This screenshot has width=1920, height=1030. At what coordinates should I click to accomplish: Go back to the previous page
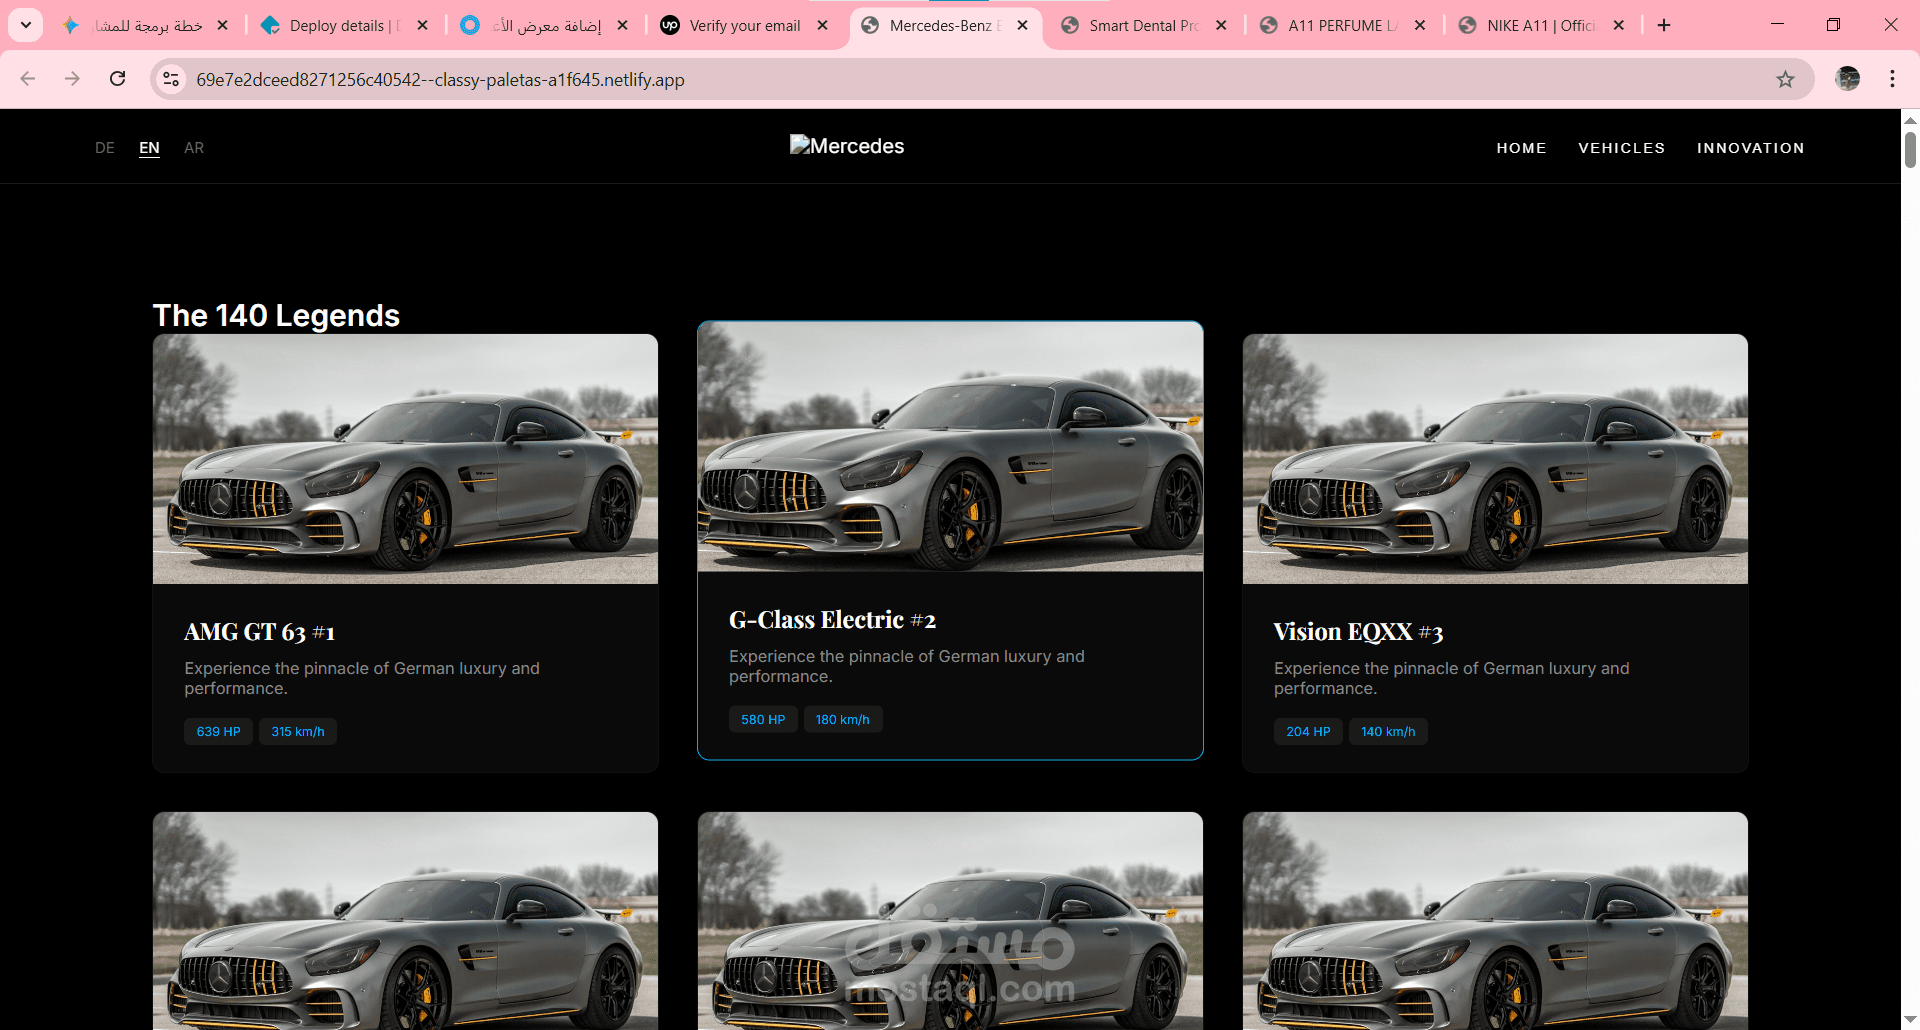[28, 79]
